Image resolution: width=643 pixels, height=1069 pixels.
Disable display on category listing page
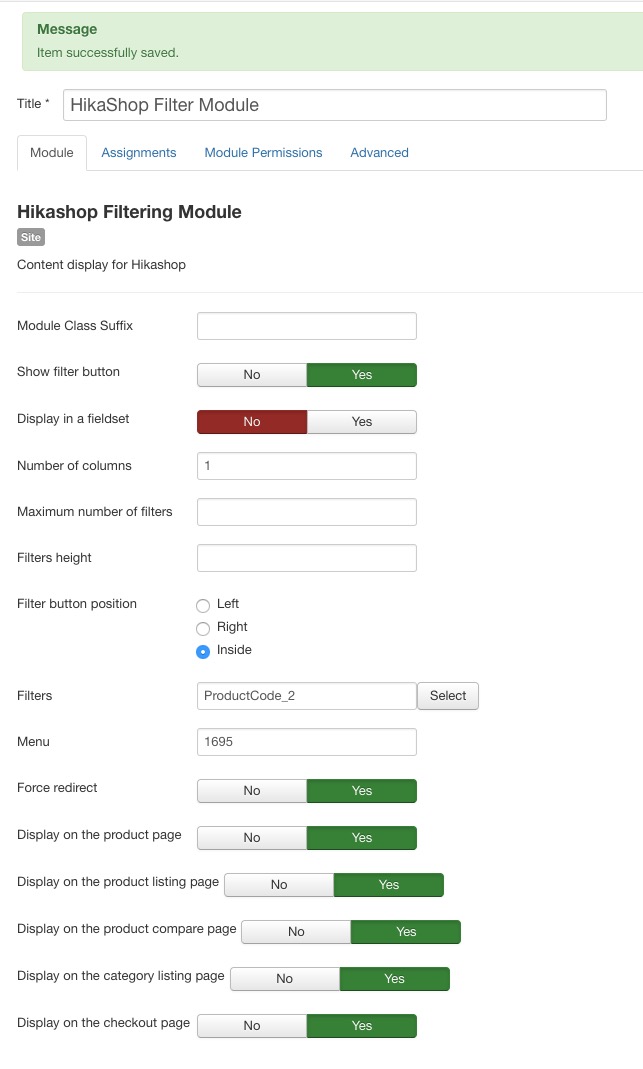pyautogui.click(x=285, y=979)
